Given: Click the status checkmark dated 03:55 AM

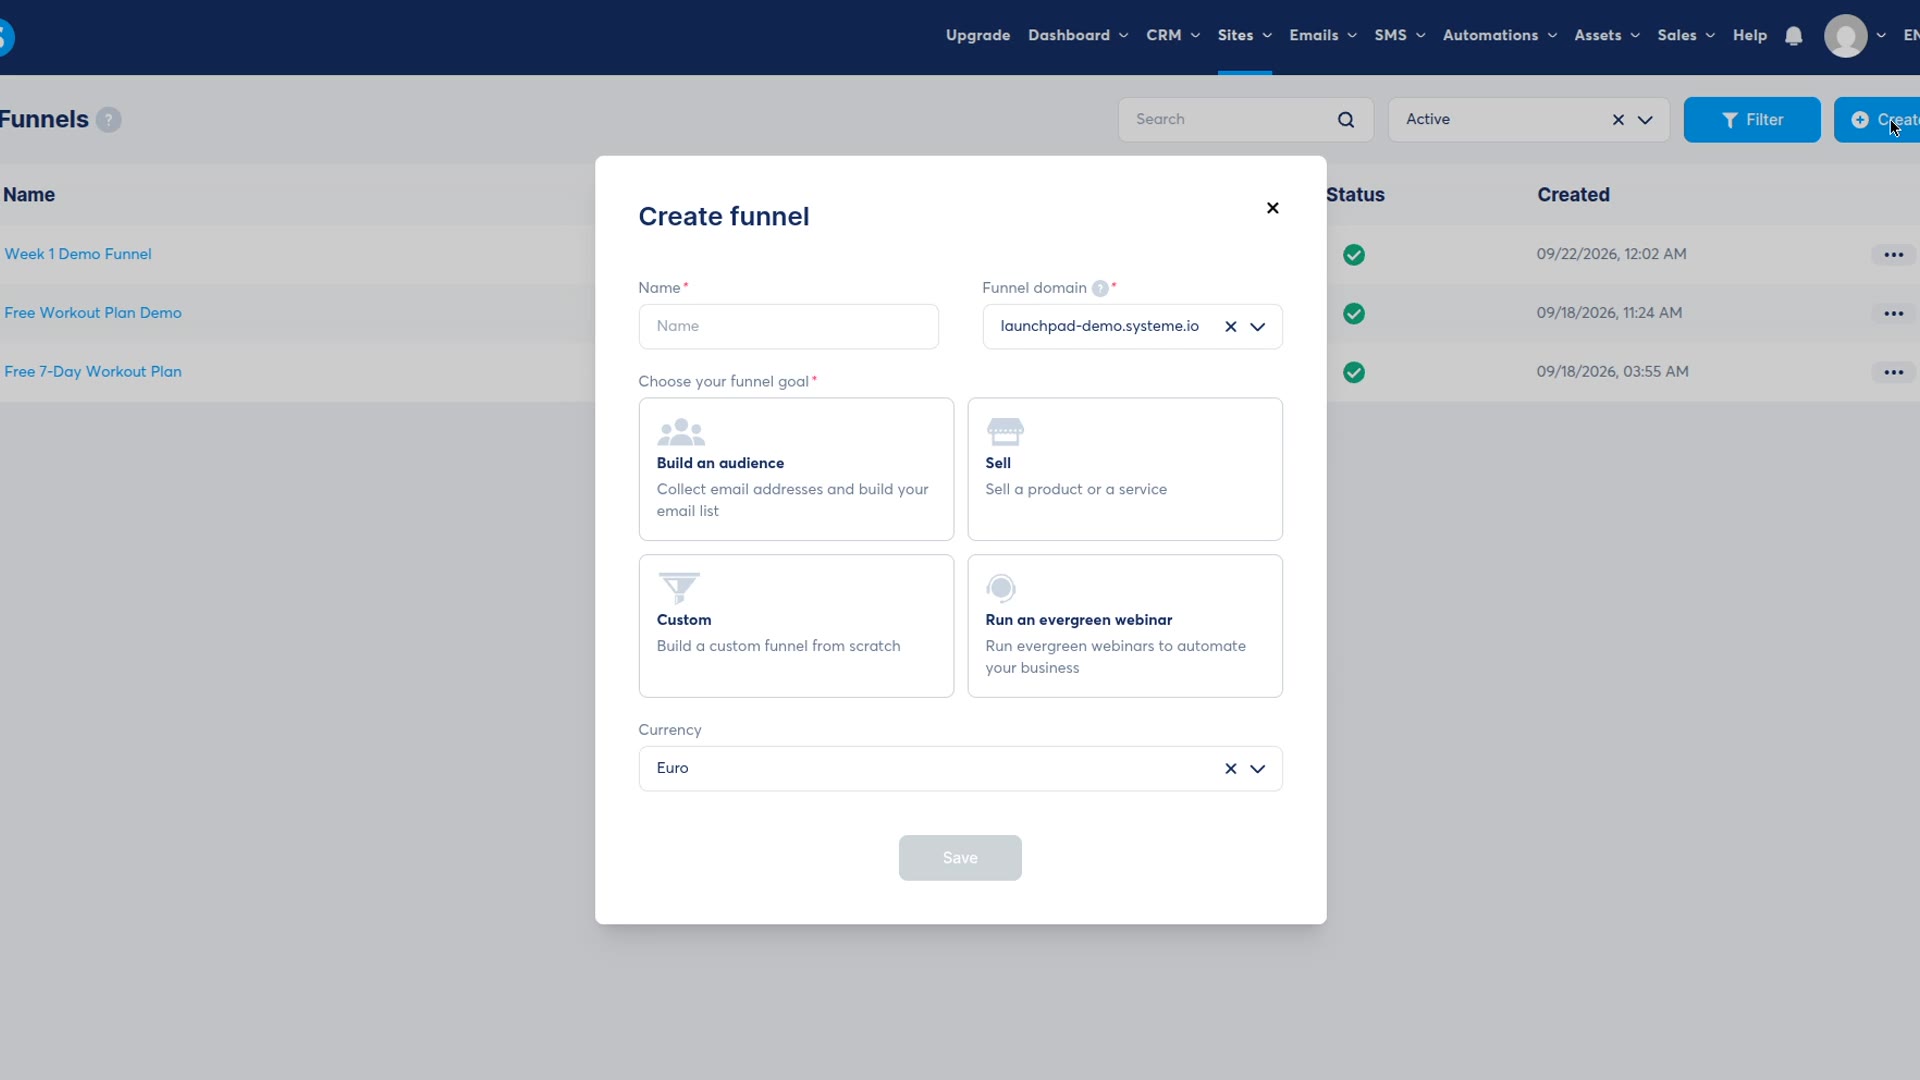Looking at the screenshot, I should pos(1354,373).
